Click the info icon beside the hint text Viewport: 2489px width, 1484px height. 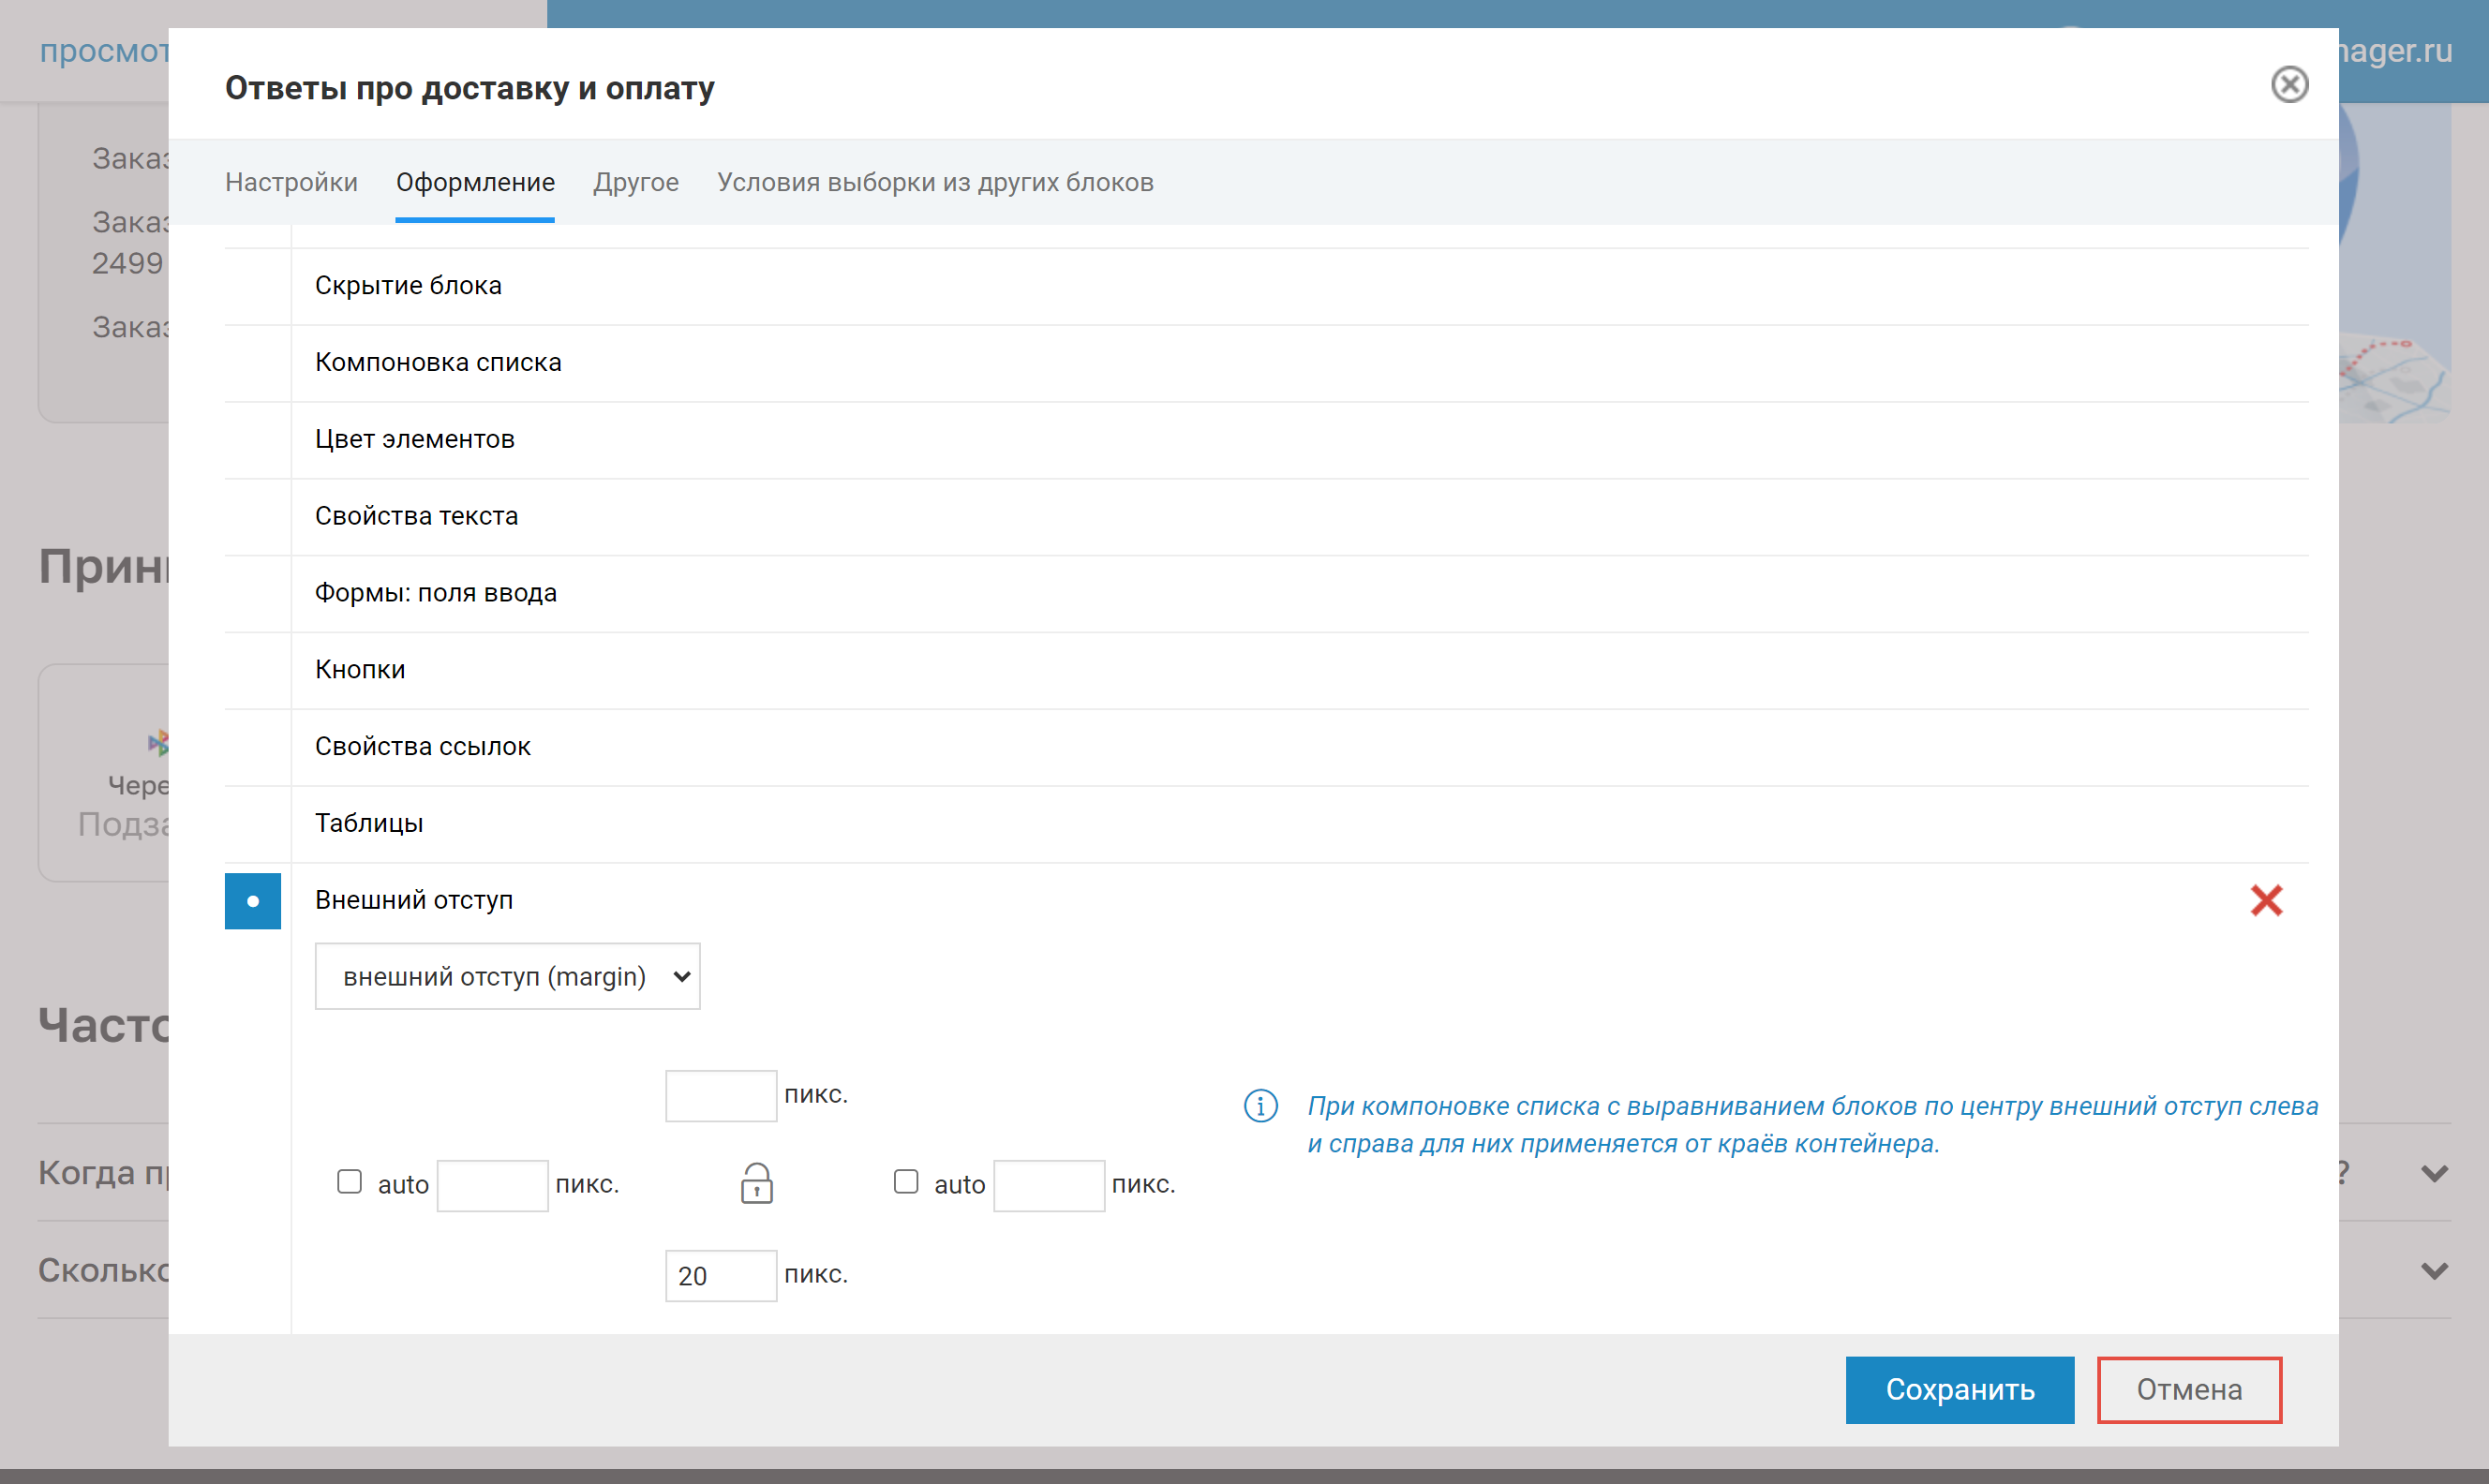[1260, 1106]
